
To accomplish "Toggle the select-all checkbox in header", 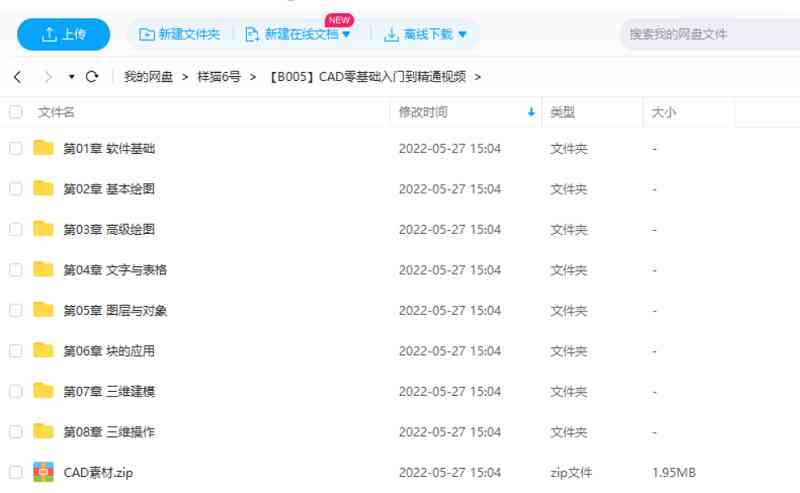I will pos(15,113).
